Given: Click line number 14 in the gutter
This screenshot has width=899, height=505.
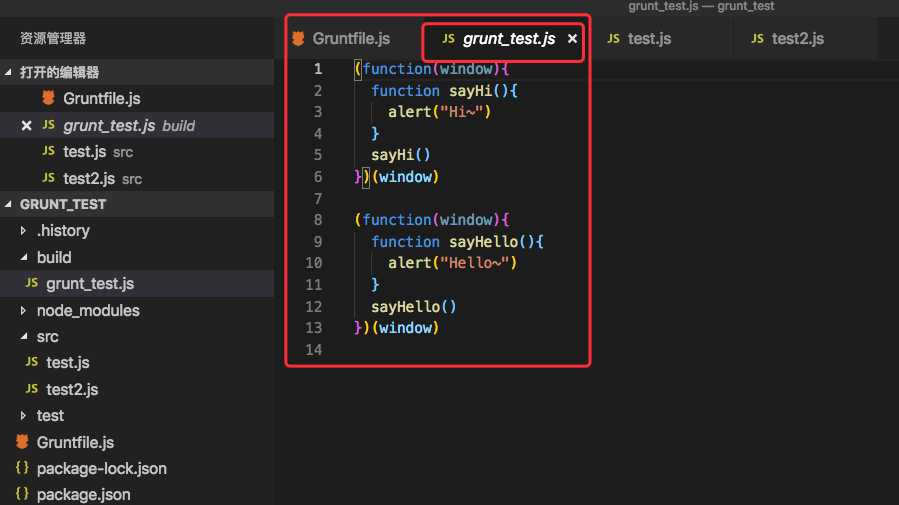Looking at the screenshot, I should pos(314,350).
